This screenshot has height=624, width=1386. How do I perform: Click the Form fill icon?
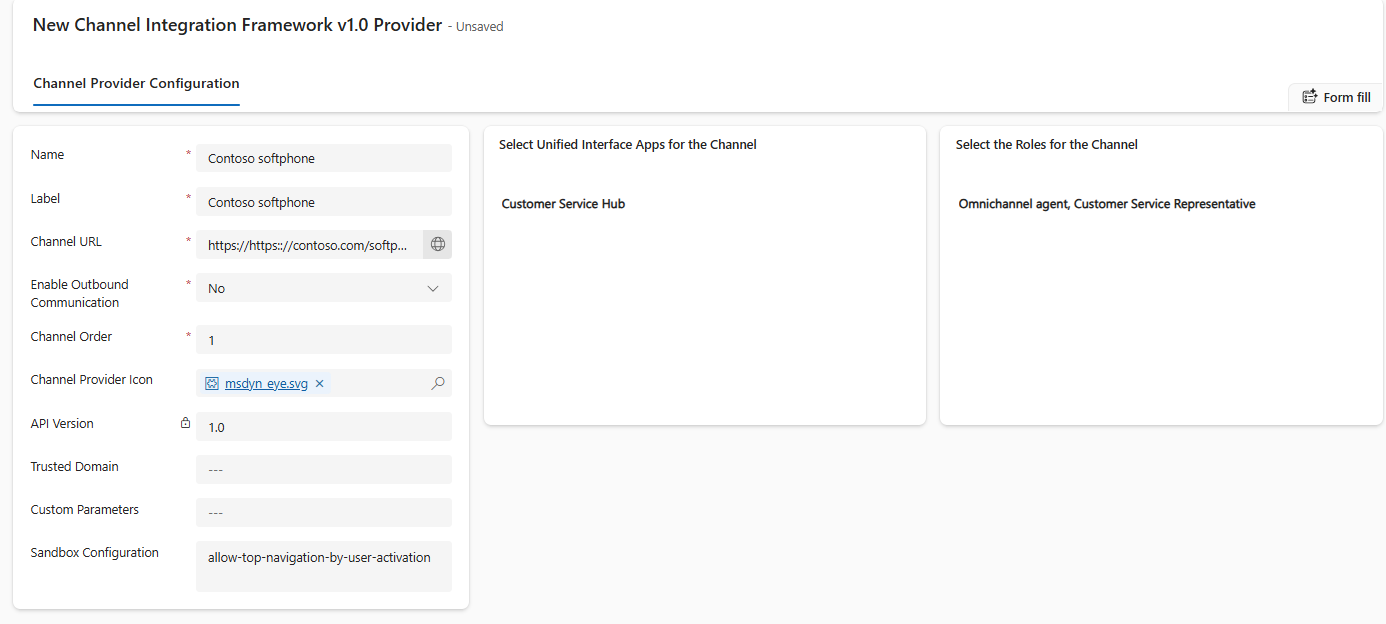[1309, 97]
